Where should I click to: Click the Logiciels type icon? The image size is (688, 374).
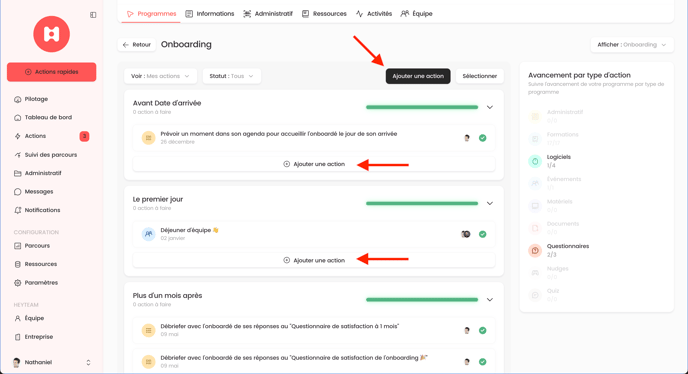pyautogui.click(x=535, y=161)
